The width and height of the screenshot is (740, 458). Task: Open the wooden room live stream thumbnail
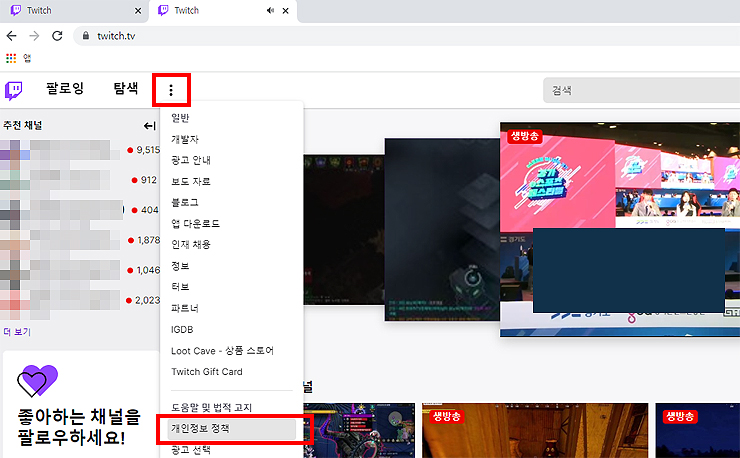[535, 430]
